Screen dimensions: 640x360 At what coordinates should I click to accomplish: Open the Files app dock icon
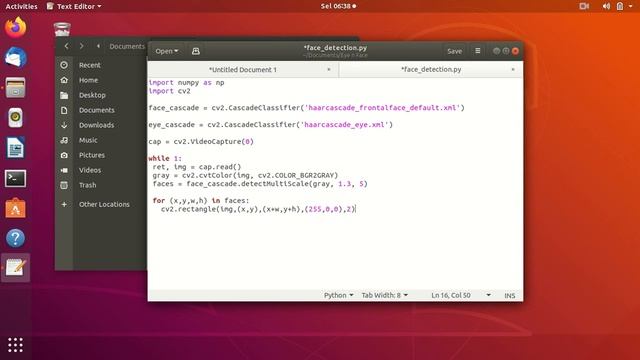point(16,87)
